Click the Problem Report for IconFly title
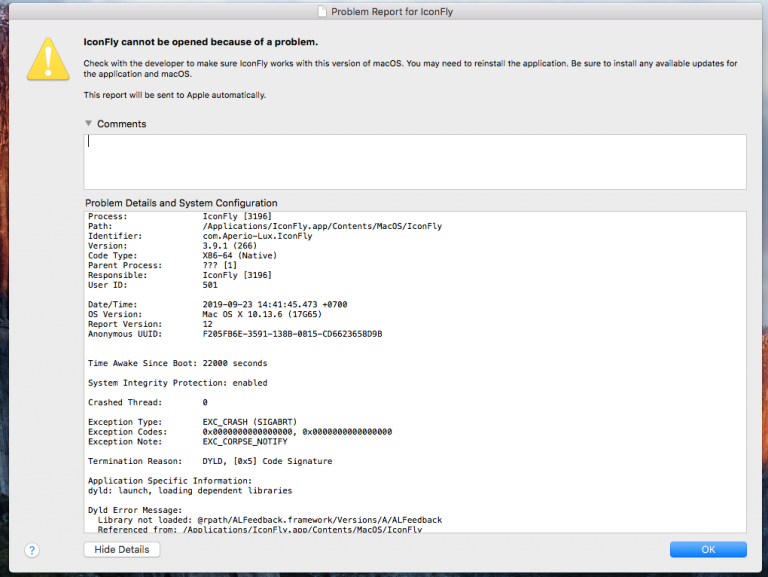This screenshot has height=577, width=768. tap(392, 11)
